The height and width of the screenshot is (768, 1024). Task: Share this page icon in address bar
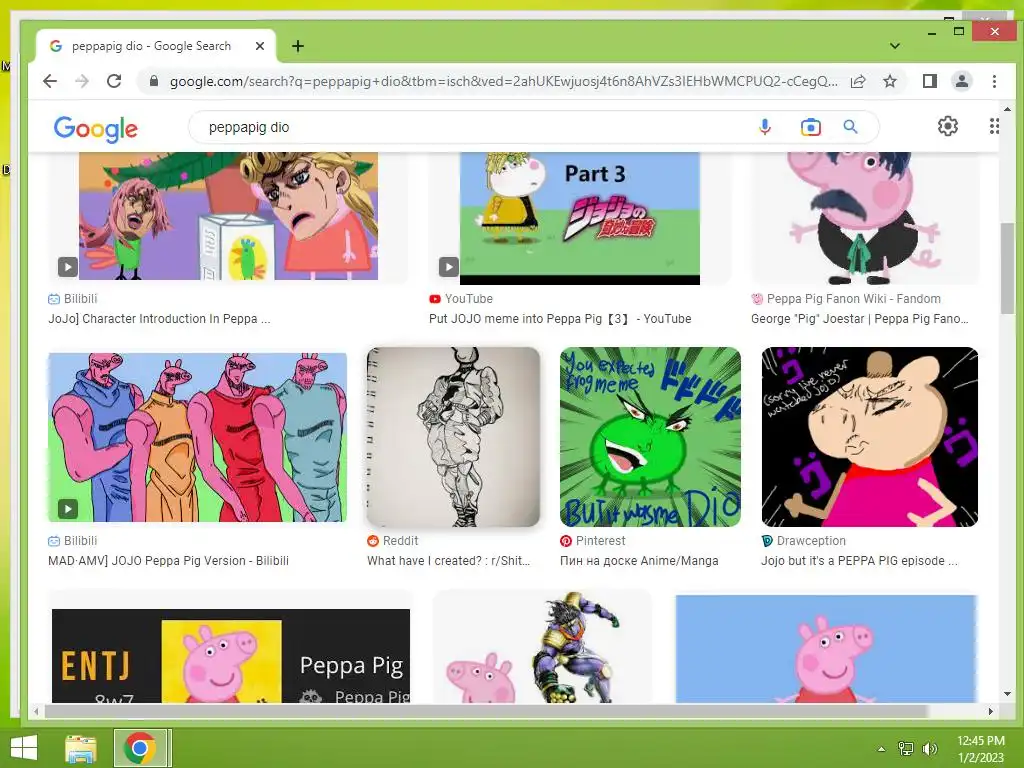pos(858,81)
